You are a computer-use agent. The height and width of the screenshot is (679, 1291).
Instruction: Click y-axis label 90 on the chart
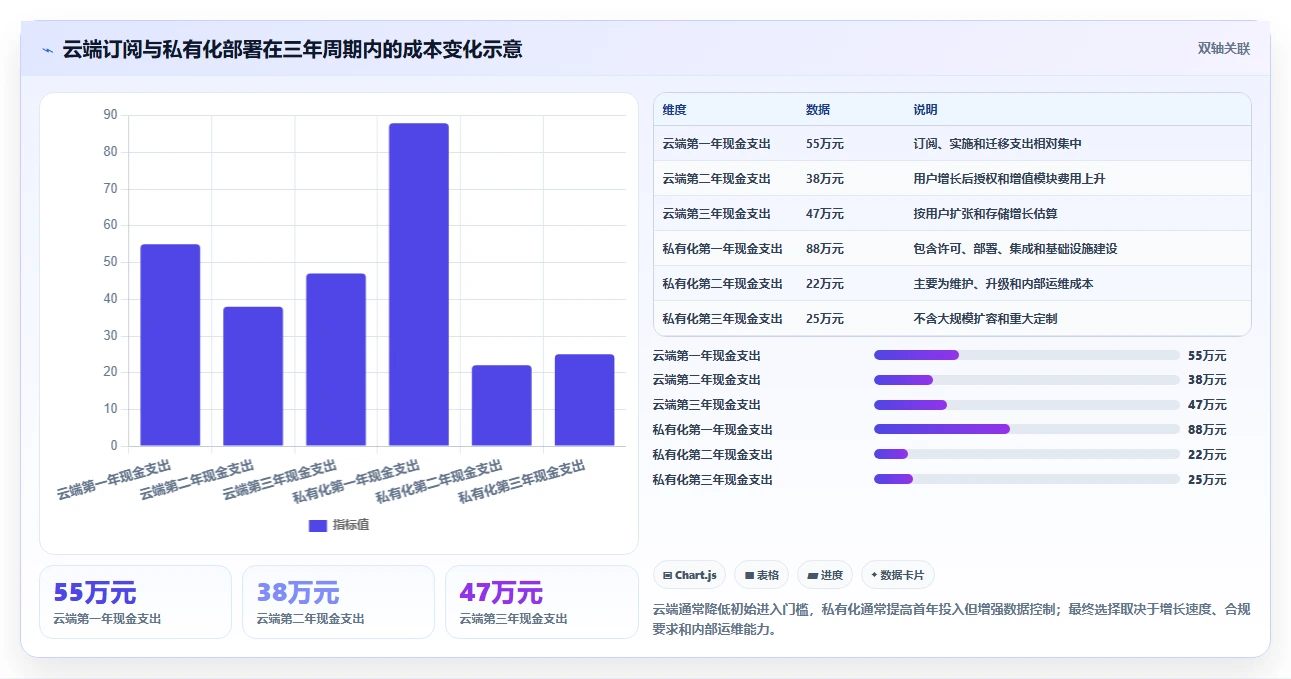tap(110, 115)
